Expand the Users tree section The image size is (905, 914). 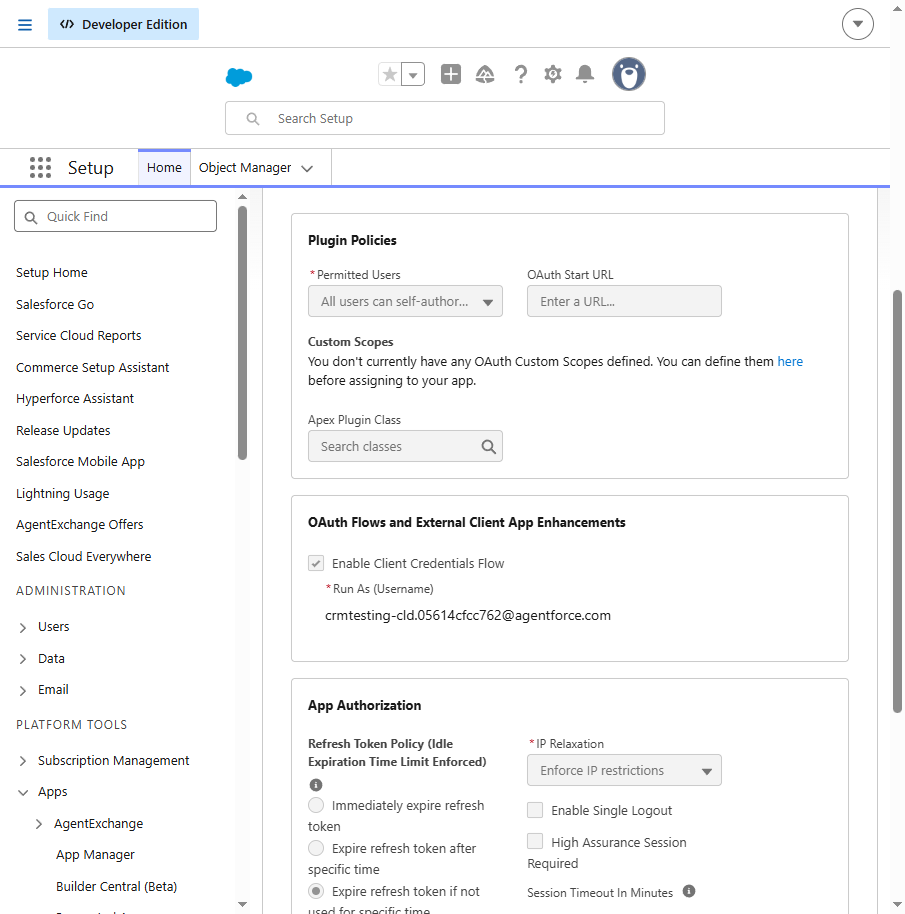coord(23,627)
